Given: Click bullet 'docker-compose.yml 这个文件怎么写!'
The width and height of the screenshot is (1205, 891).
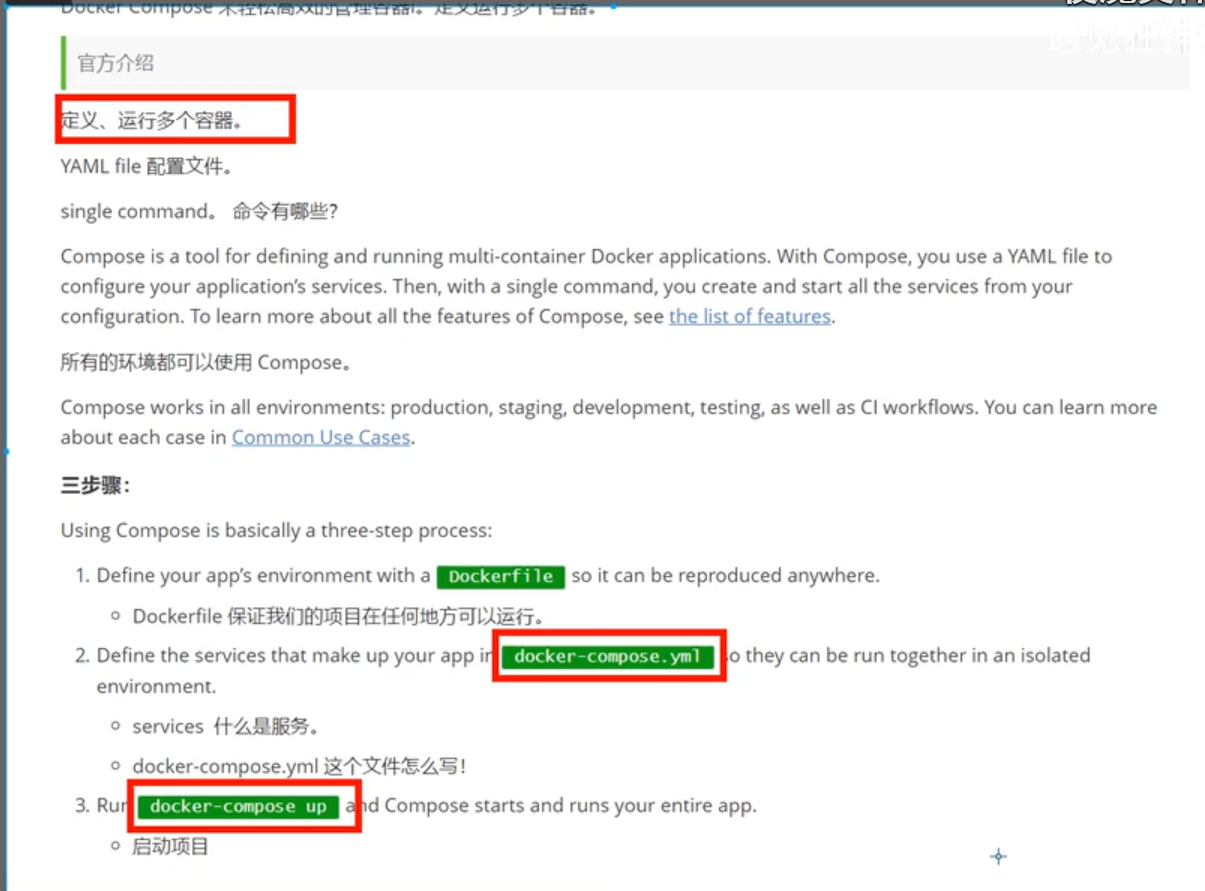Looking at the screenshot, I should tap(300, 766).
